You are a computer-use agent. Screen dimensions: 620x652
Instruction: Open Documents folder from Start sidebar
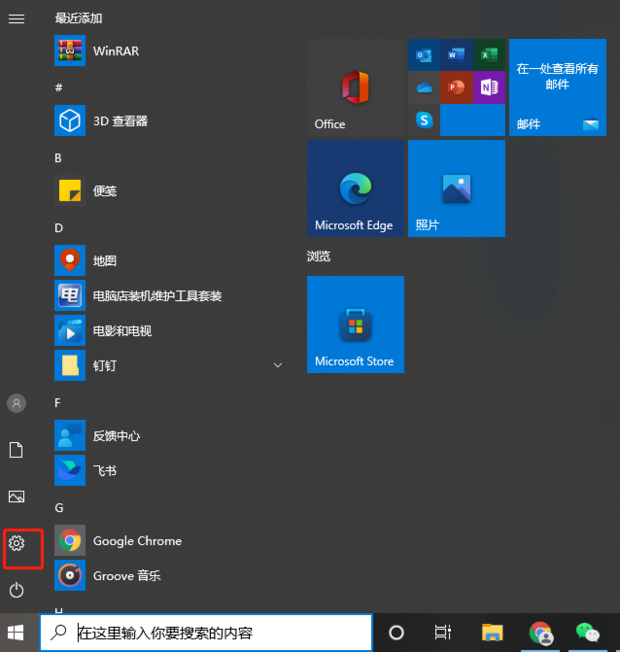[16, 450]
